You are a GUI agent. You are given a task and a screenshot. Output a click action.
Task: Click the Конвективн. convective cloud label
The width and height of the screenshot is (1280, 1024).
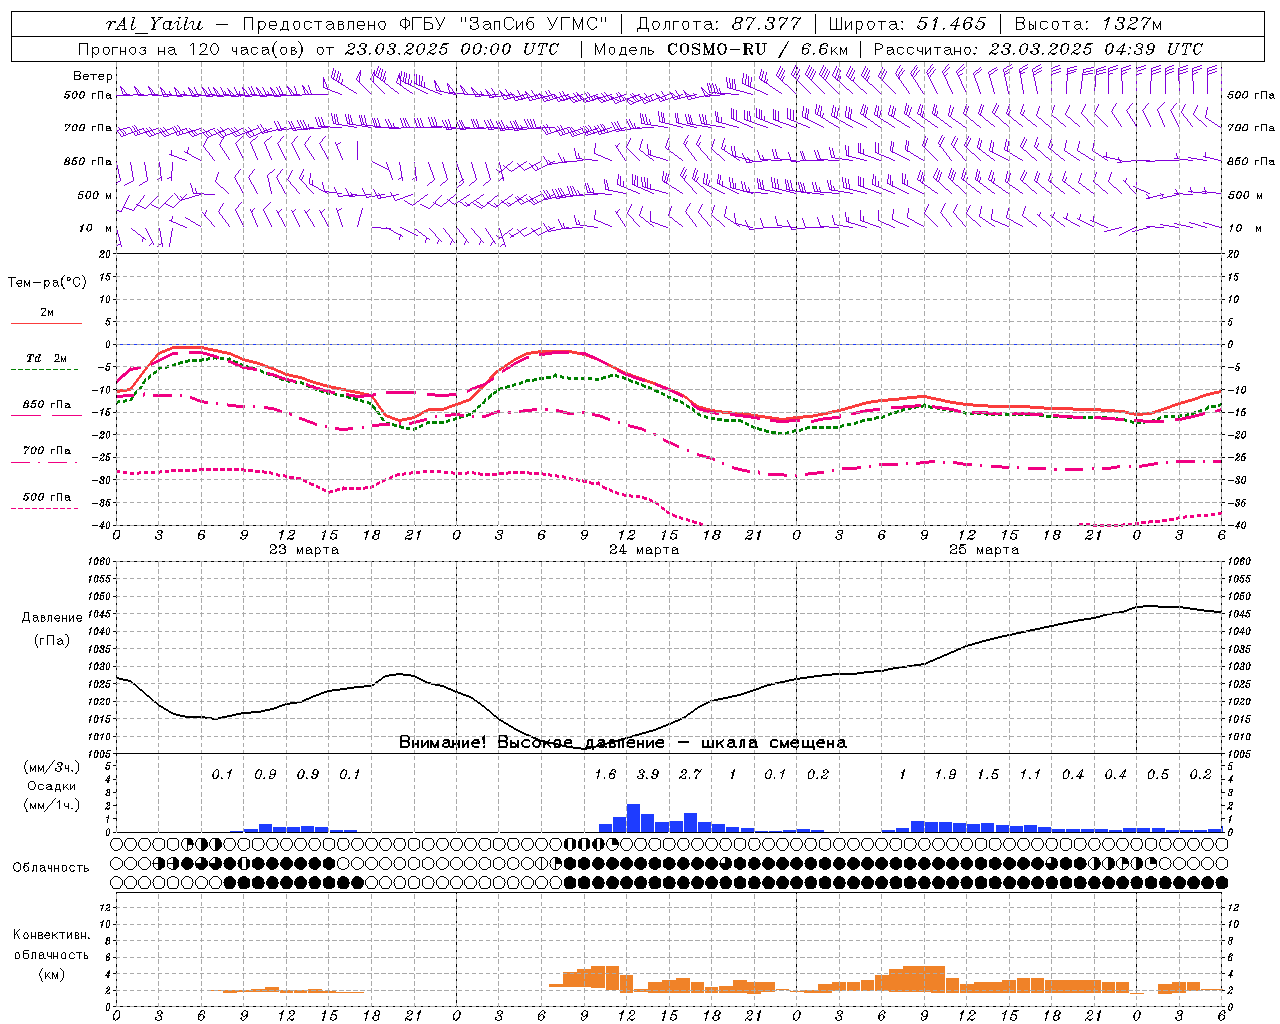[x=51, y=935]
